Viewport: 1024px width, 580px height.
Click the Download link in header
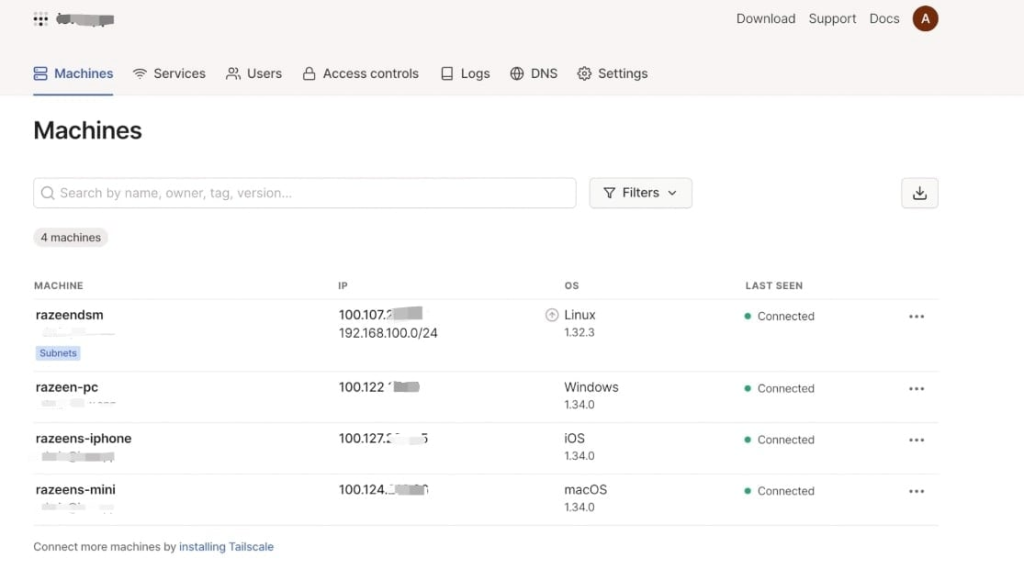[x=765, y=19]
